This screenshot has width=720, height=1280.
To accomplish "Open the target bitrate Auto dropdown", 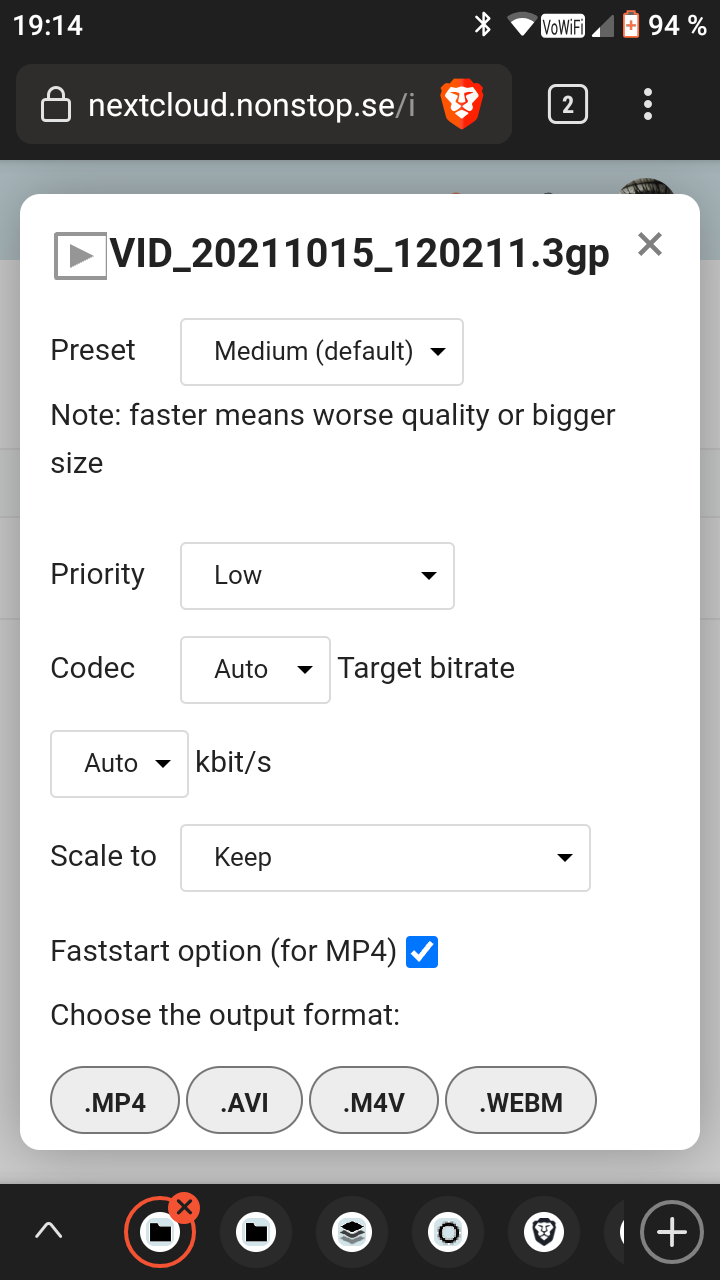I will 119,764.
